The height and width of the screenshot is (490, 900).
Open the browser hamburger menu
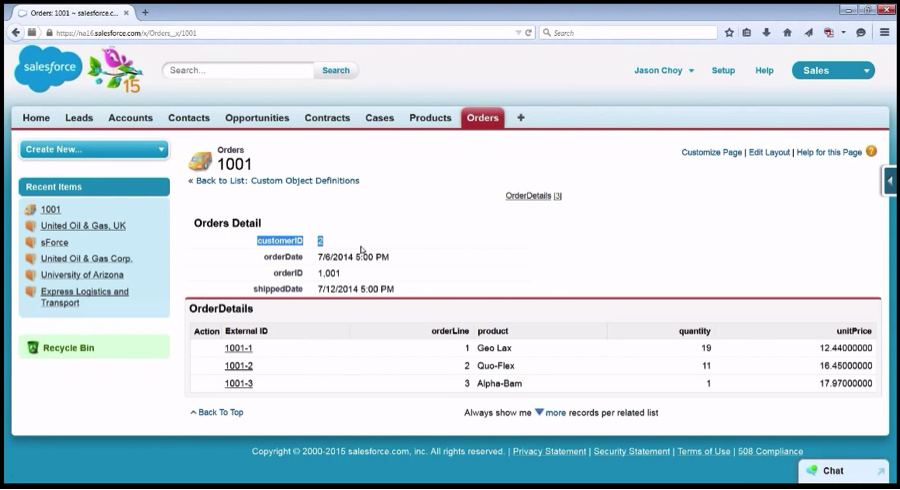point(885,33)
